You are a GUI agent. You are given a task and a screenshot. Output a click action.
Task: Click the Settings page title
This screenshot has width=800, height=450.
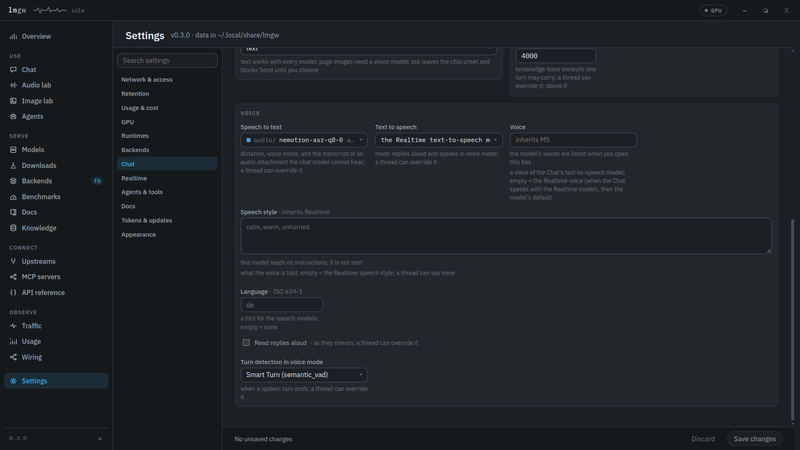pyautogui.click(x=145, y=36)
